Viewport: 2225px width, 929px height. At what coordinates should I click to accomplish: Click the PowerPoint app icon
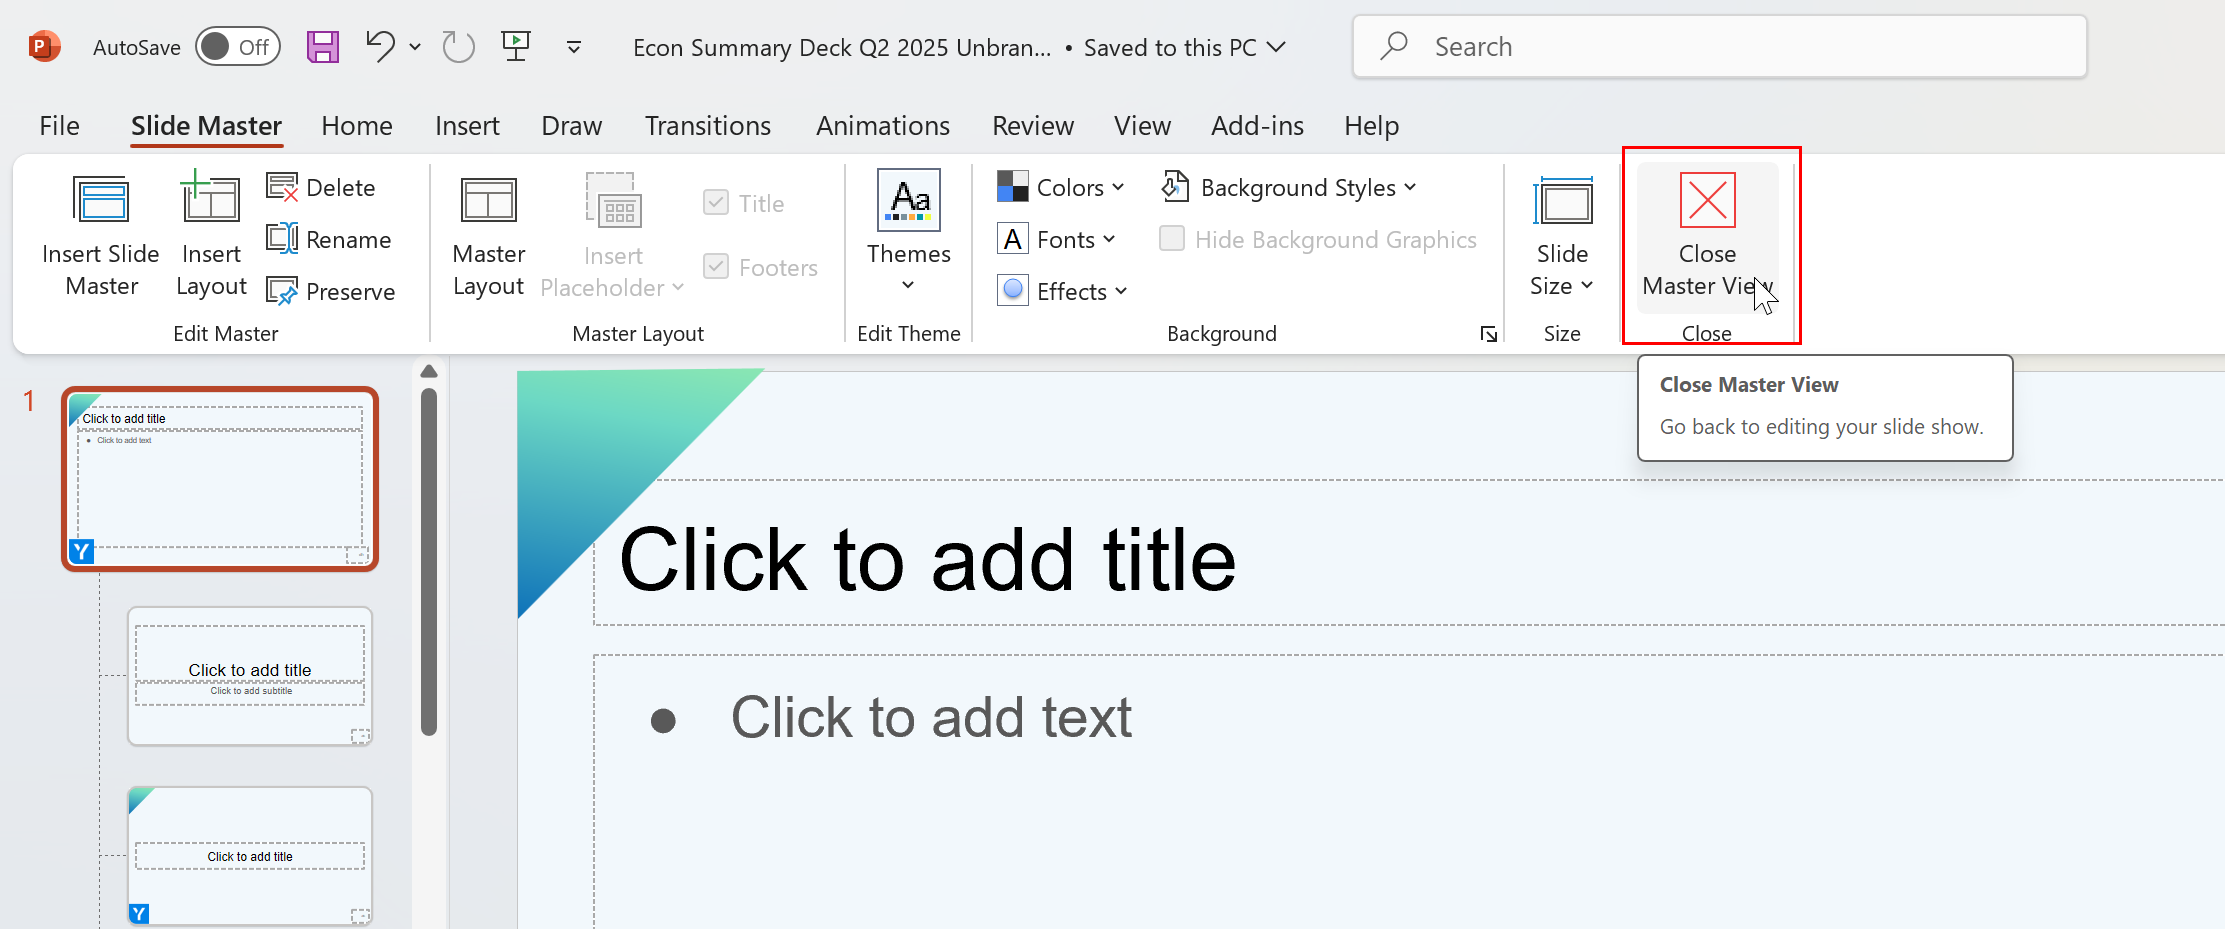[43, 46]
